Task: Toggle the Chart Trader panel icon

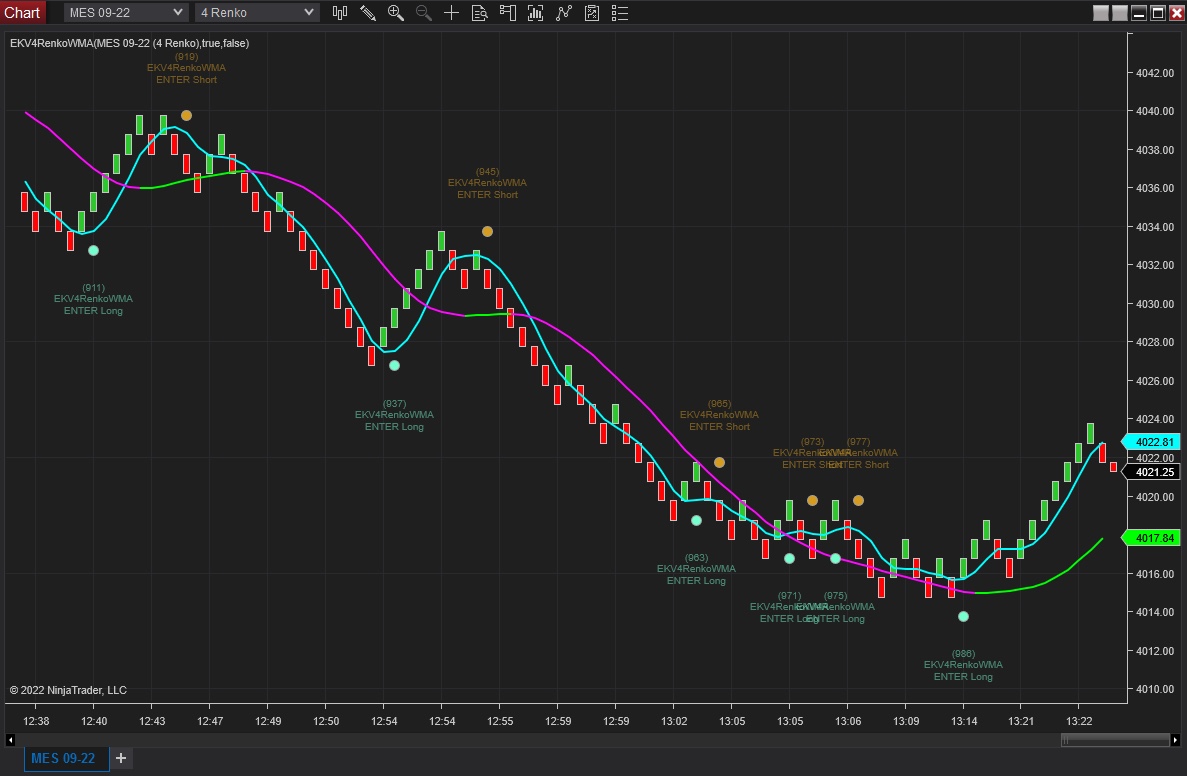Action: (x=507, y=13)
